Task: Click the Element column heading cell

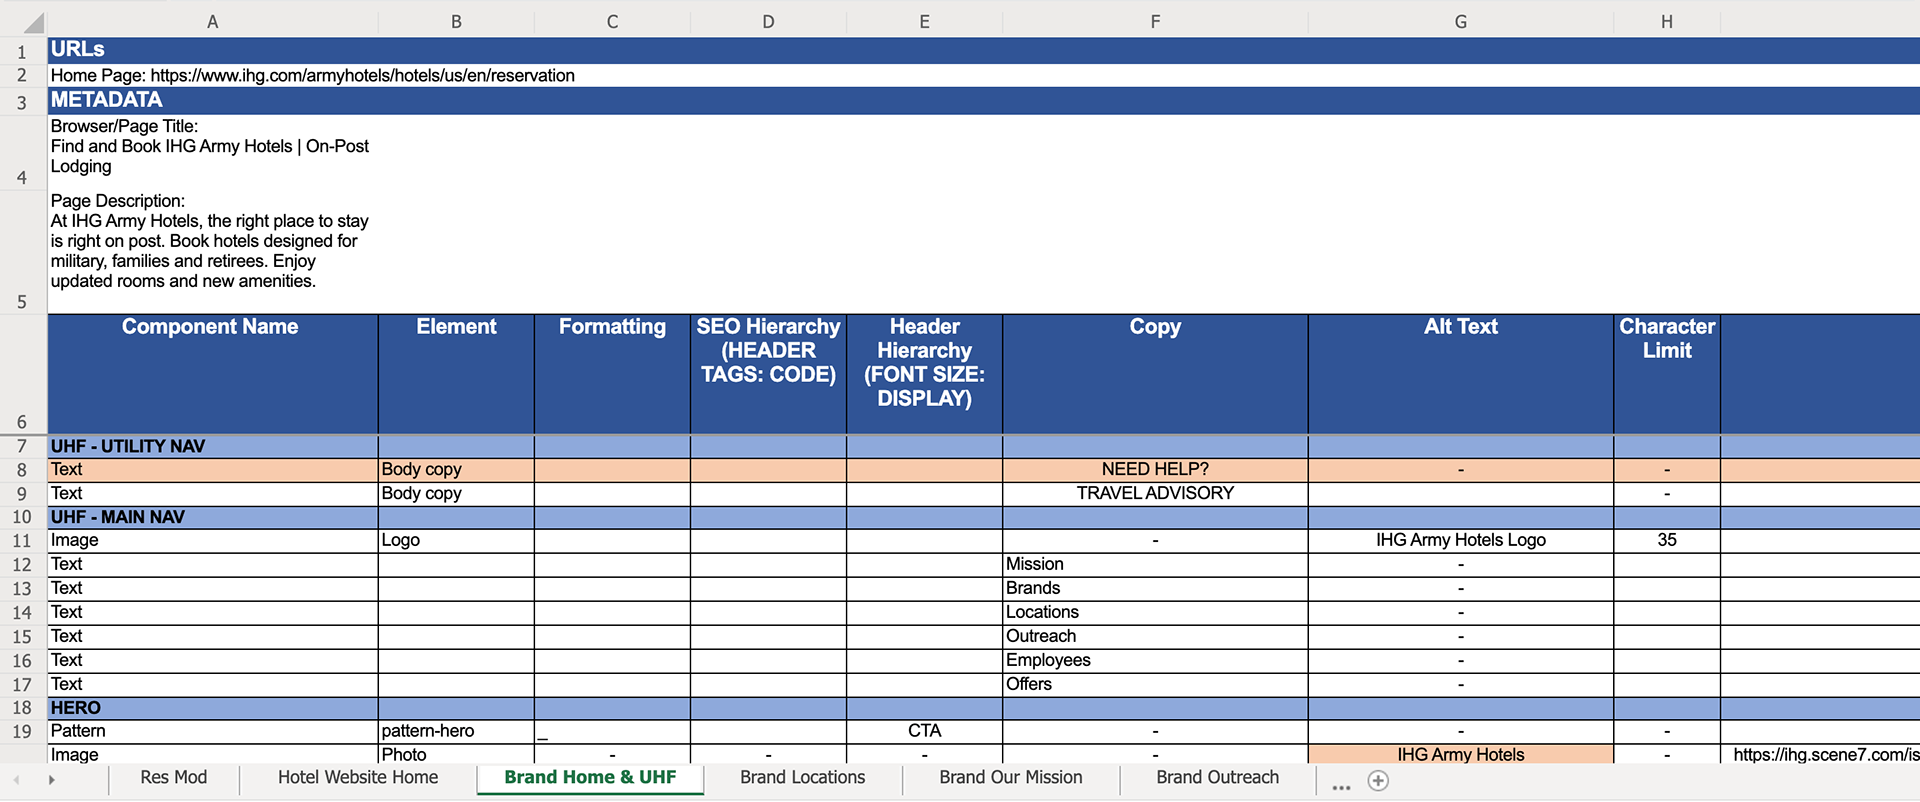Action: pyautogui.click(x=456, y=374)
